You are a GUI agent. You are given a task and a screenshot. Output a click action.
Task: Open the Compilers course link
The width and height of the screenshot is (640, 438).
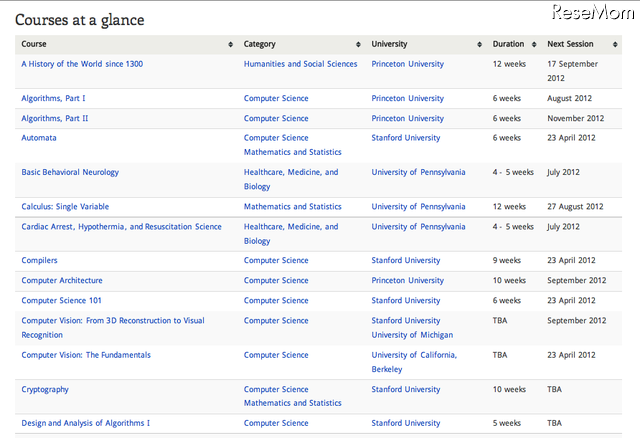pyautogui.click(x=39, y=260)
